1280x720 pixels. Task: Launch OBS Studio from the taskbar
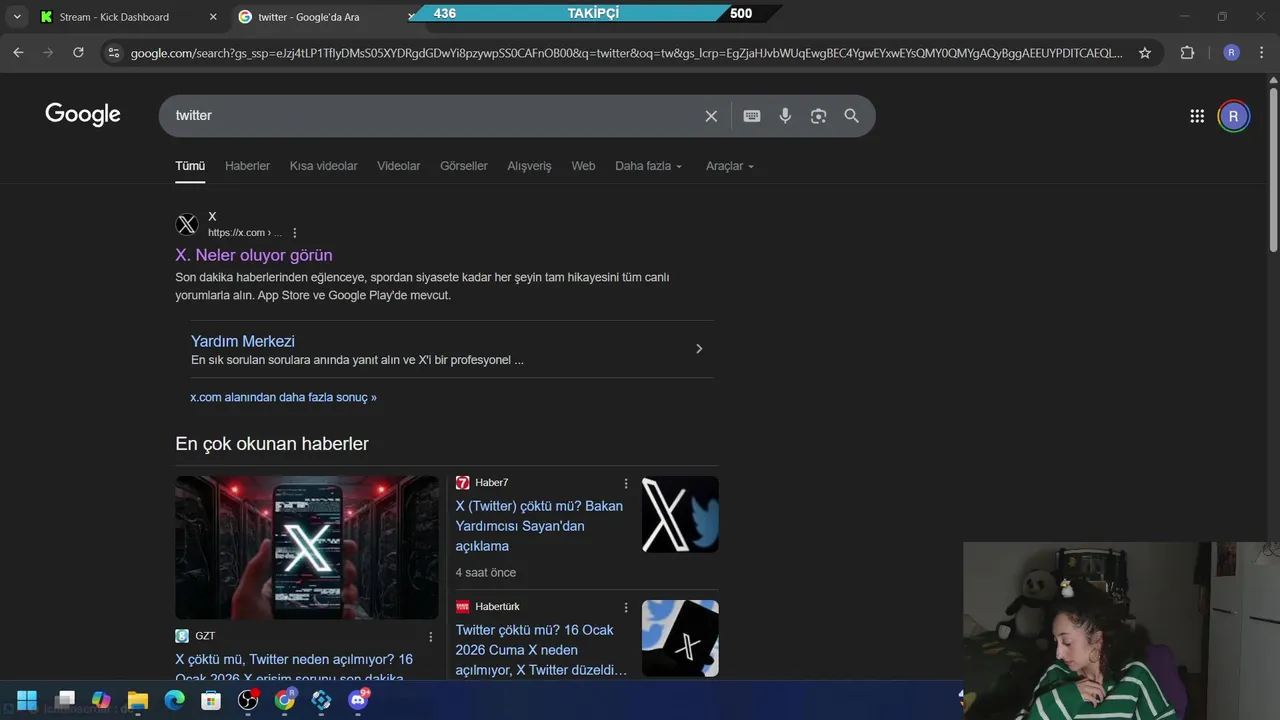click(x=248, y=700)
